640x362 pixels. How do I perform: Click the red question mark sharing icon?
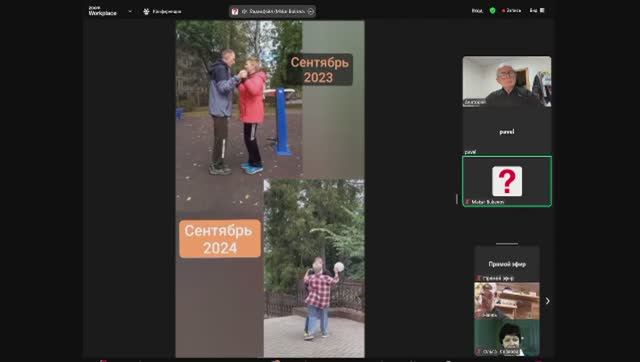(x=235, y=11)
